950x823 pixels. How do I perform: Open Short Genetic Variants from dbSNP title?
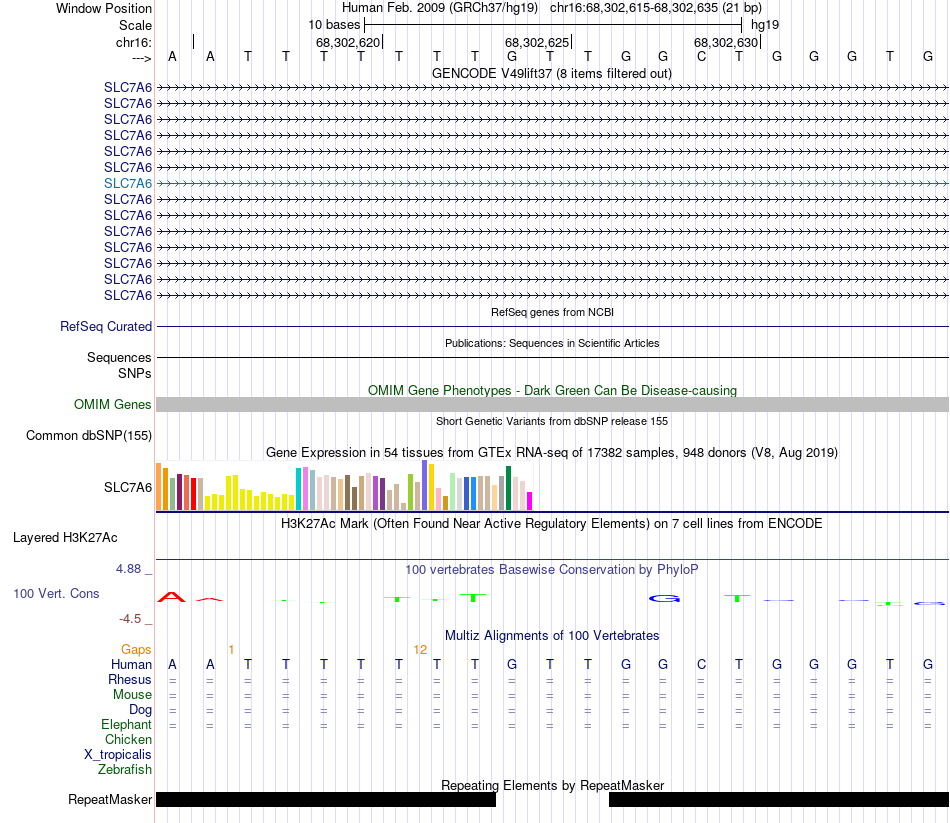pos(552,421)
